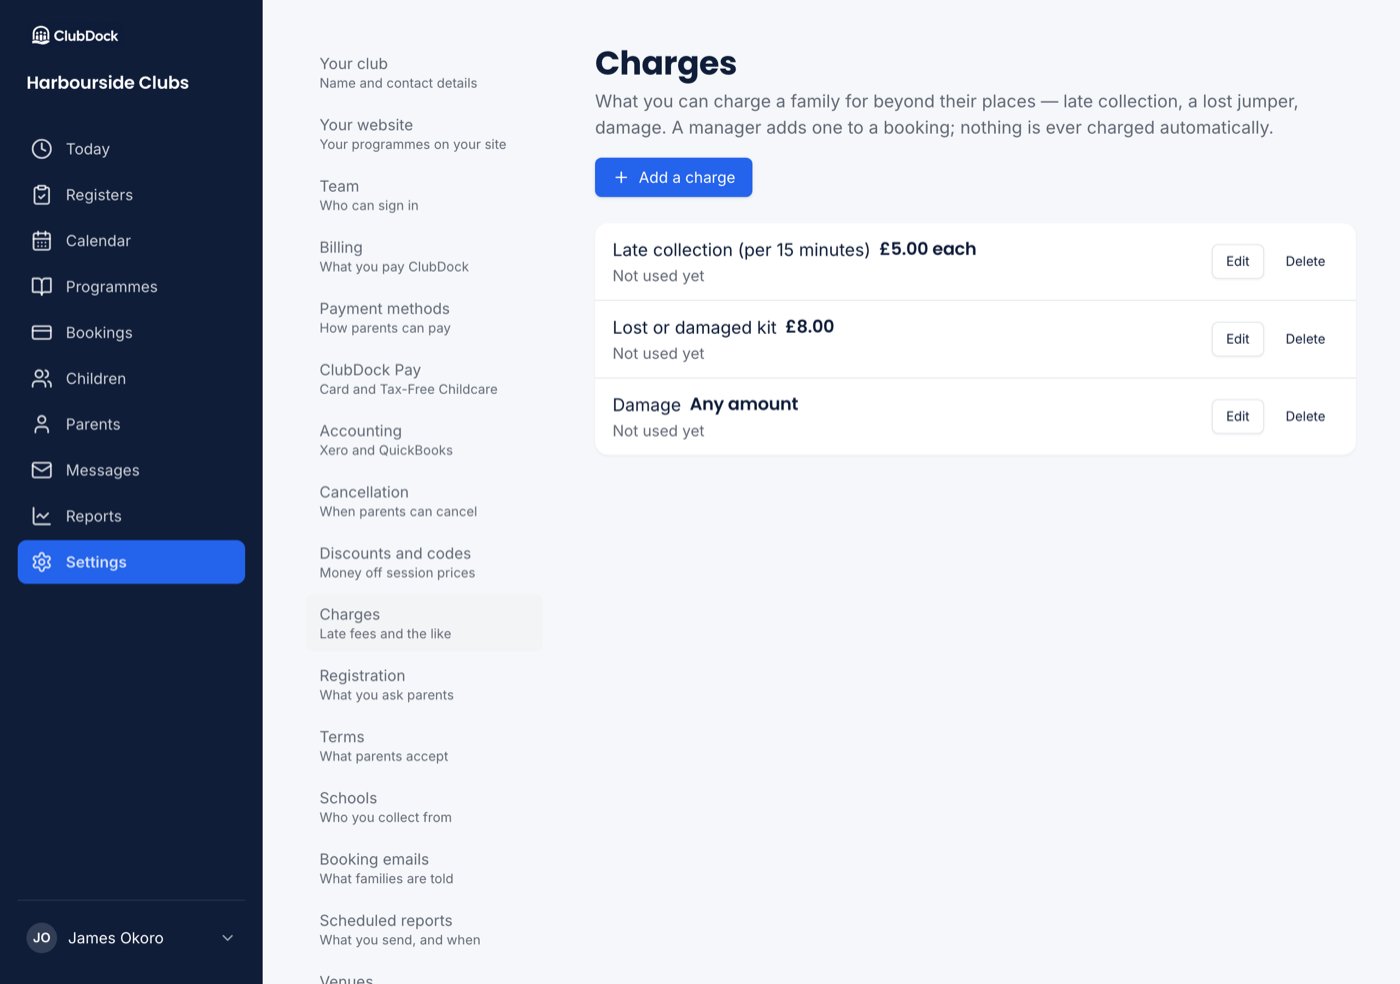Open Discounts and codes settings
The image size is (1400, 984).
[x=424, y=562]
